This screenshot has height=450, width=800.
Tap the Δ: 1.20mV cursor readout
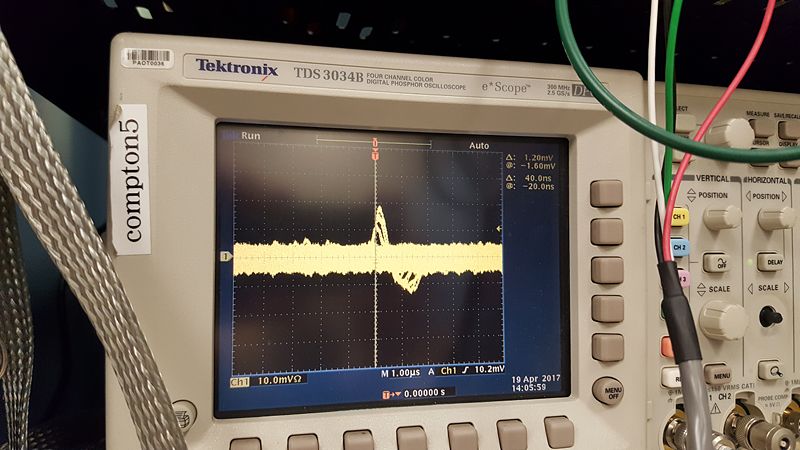[x=531, y=158]
